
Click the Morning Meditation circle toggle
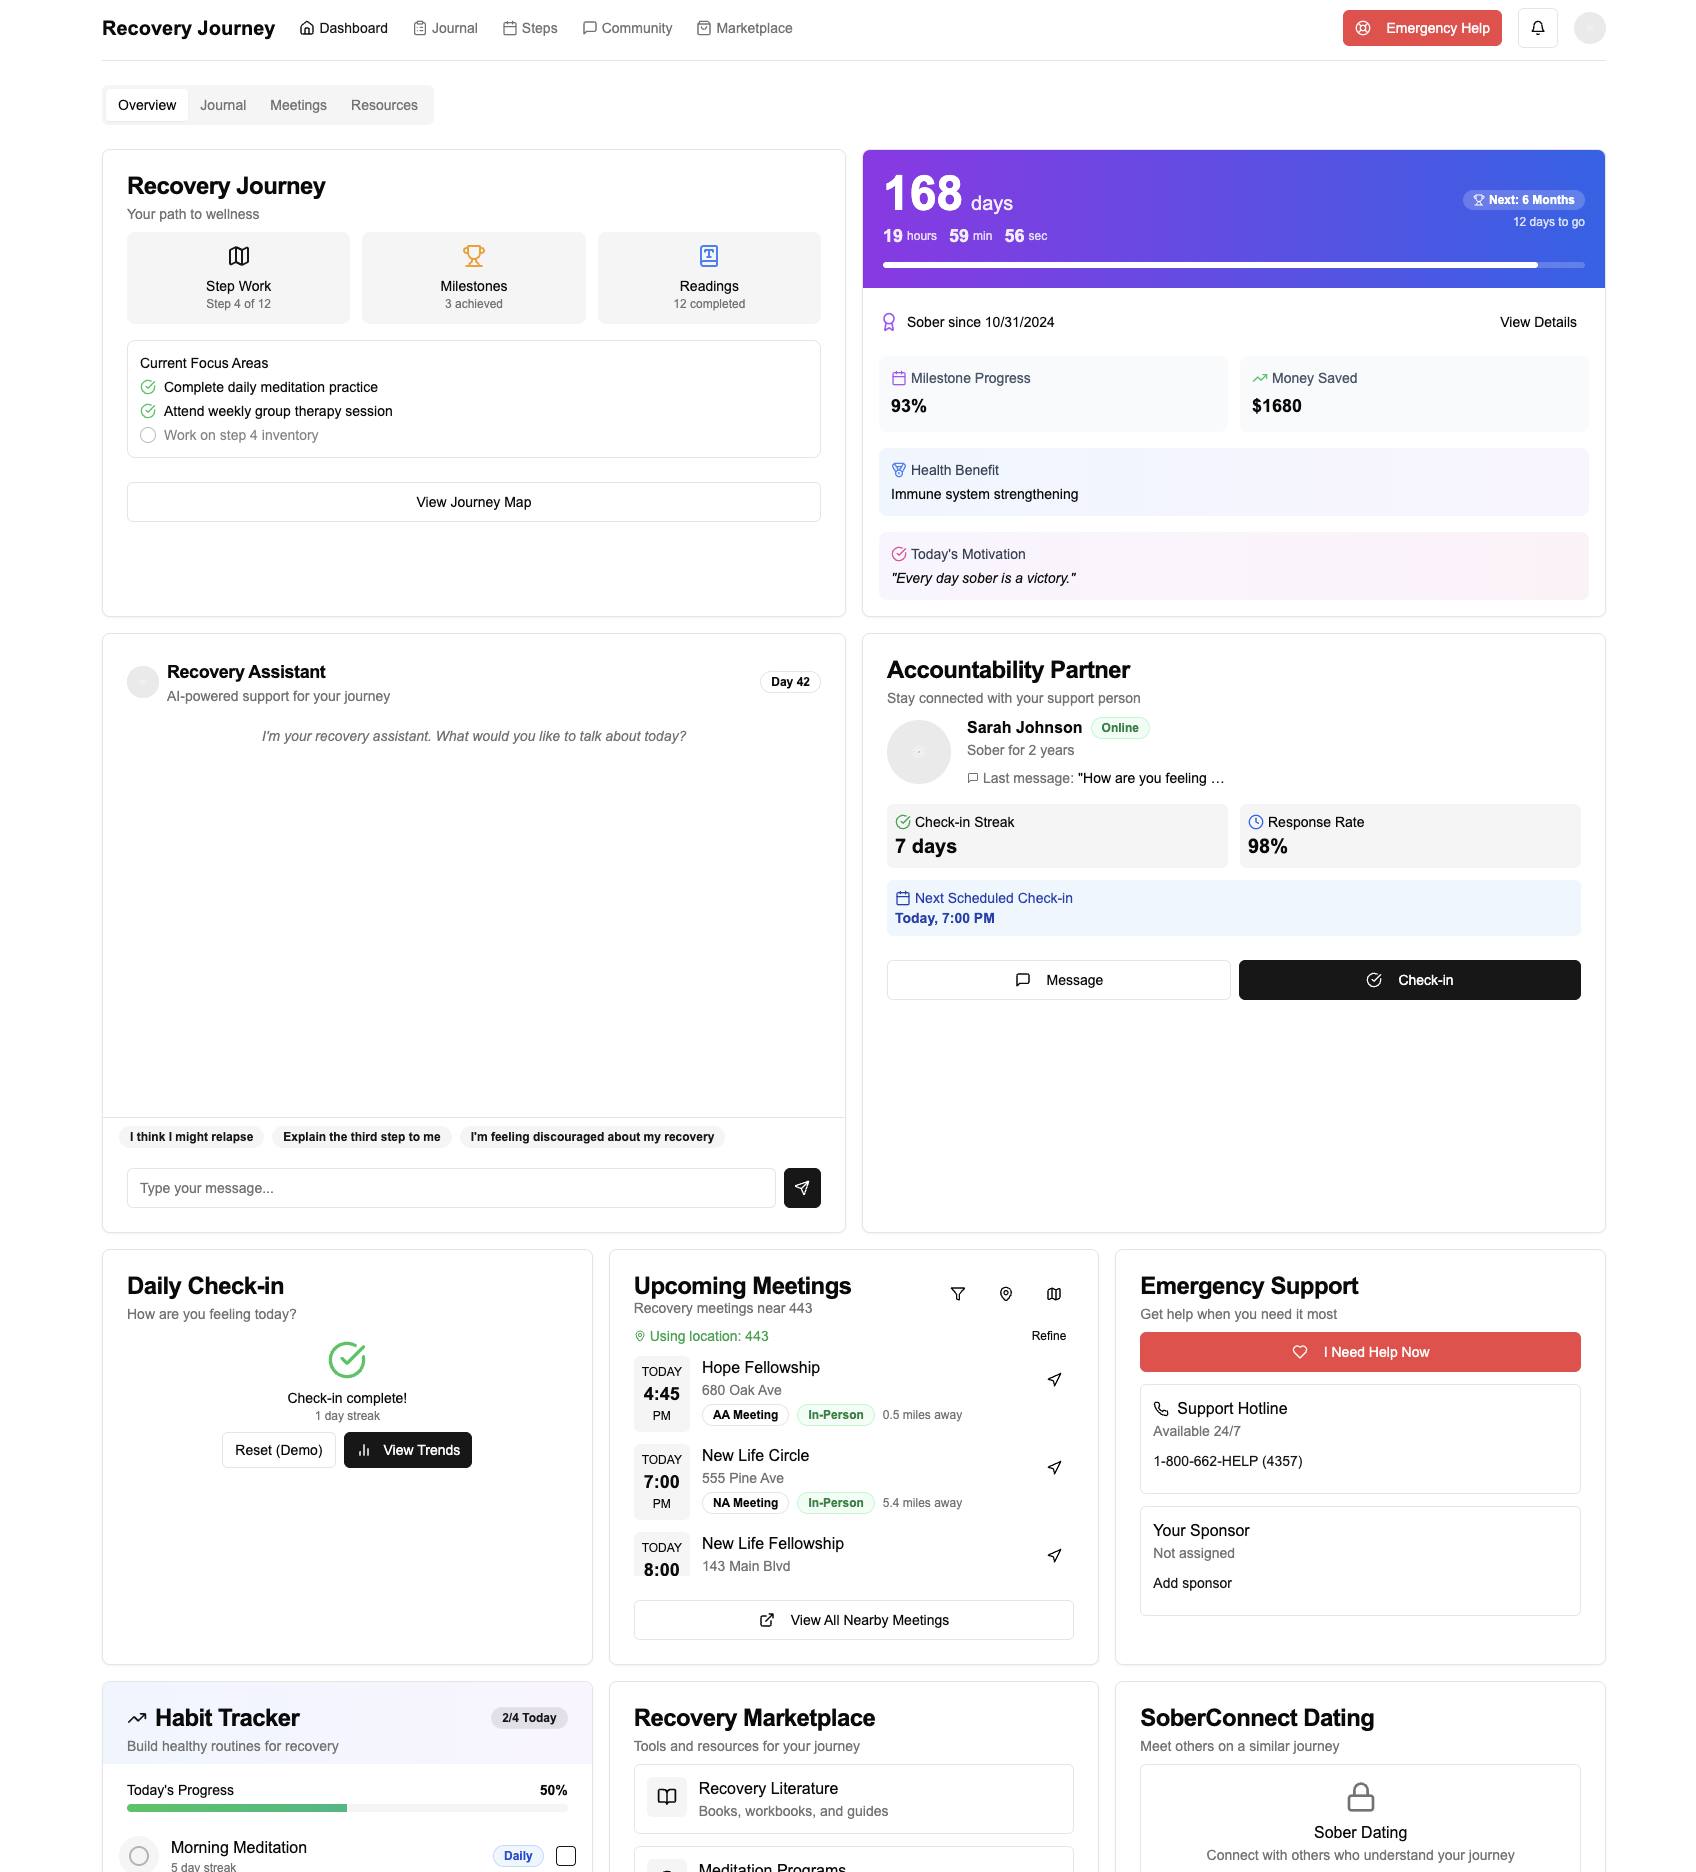[139, 1853]
